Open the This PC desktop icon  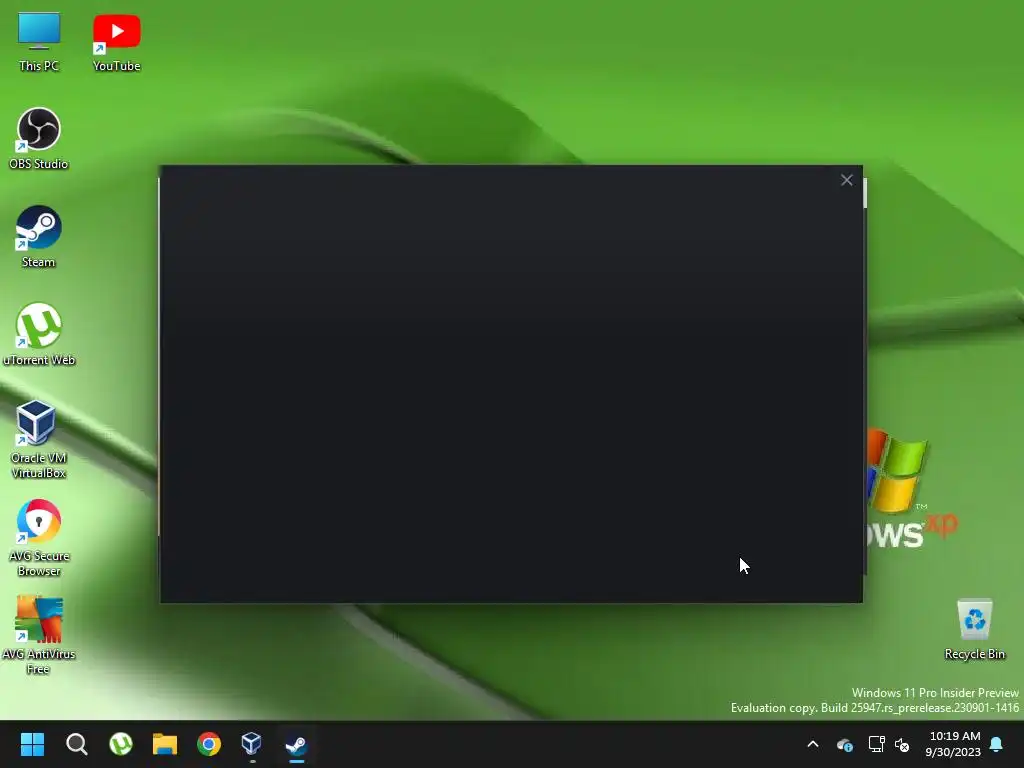click(39, 42)
